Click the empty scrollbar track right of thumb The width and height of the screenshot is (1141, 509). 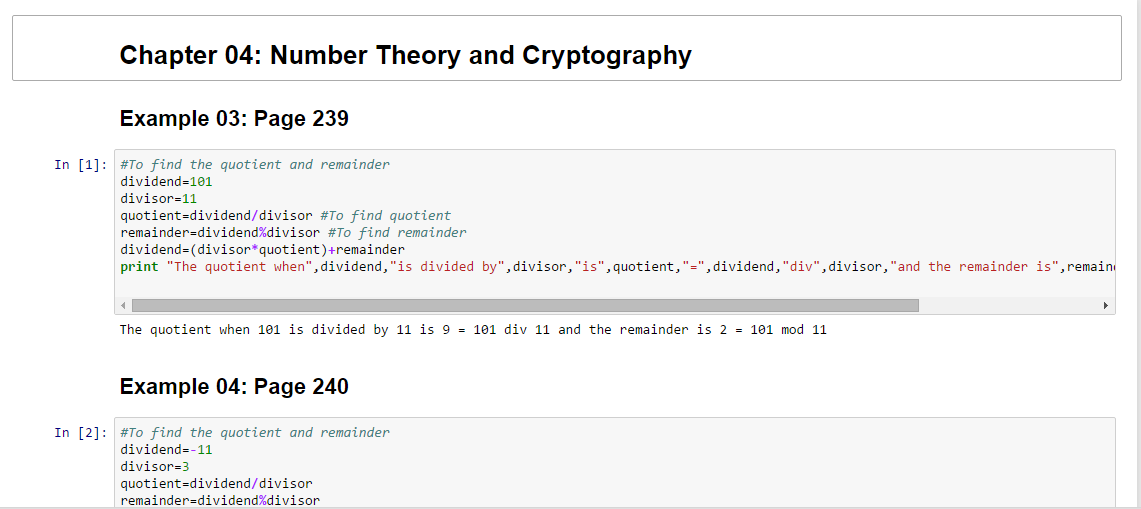pos(1008,305)
